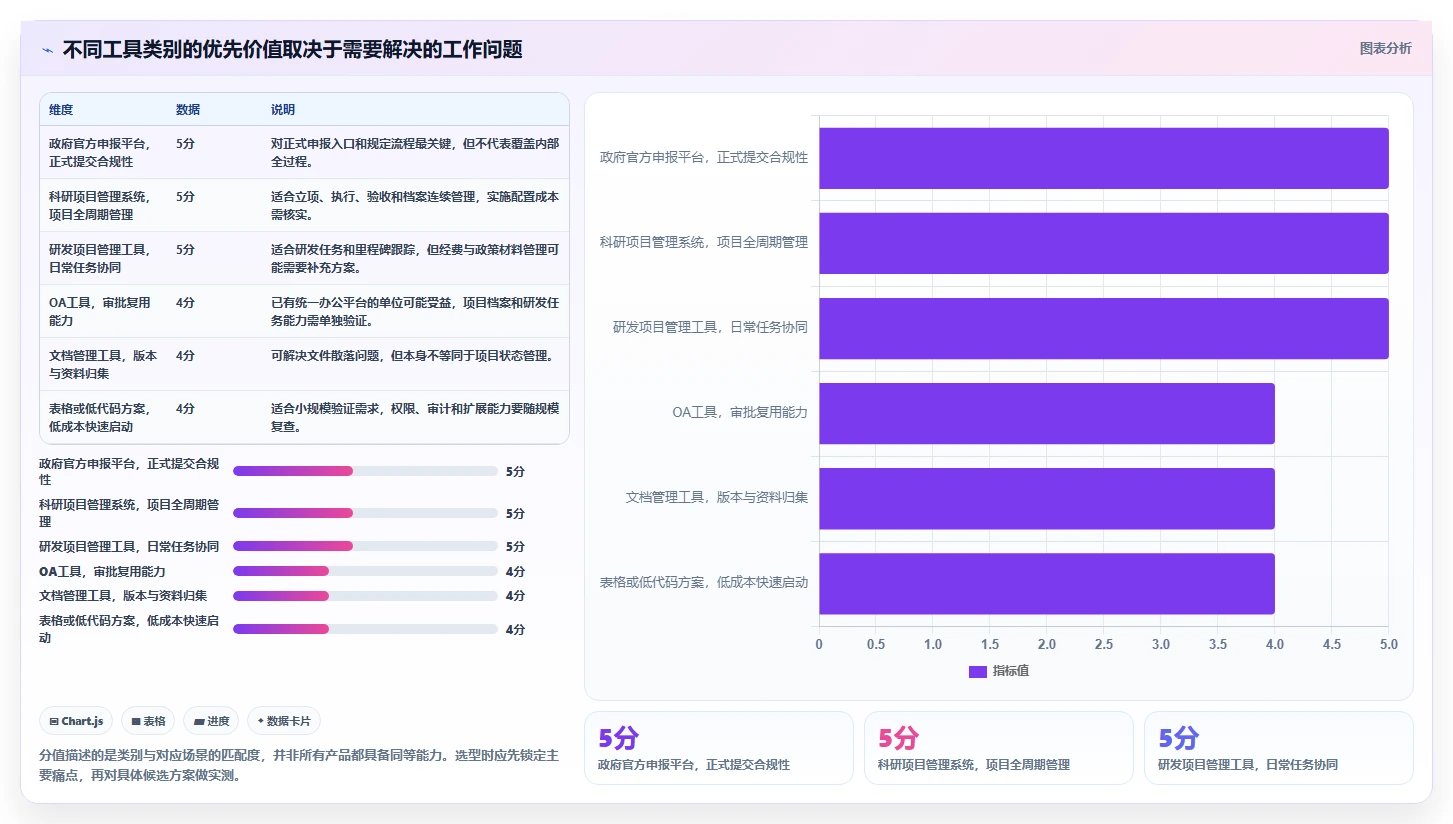Select the 数据卡片 tag pill
This screenshot has height=824, width=1453.
(284, 721)
